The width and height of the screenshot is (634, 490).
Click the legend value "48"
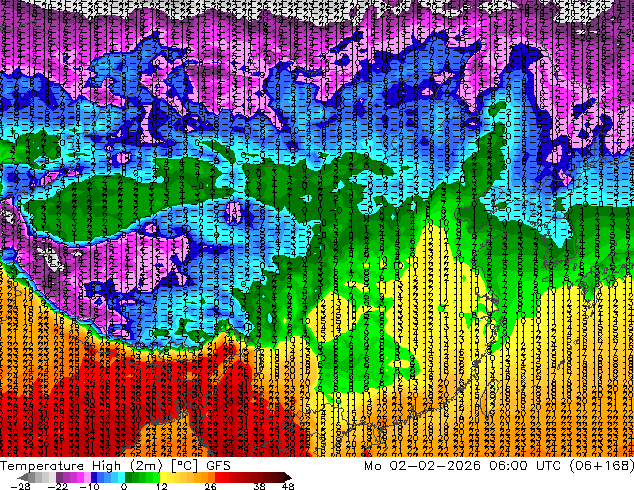pos(288,486)
